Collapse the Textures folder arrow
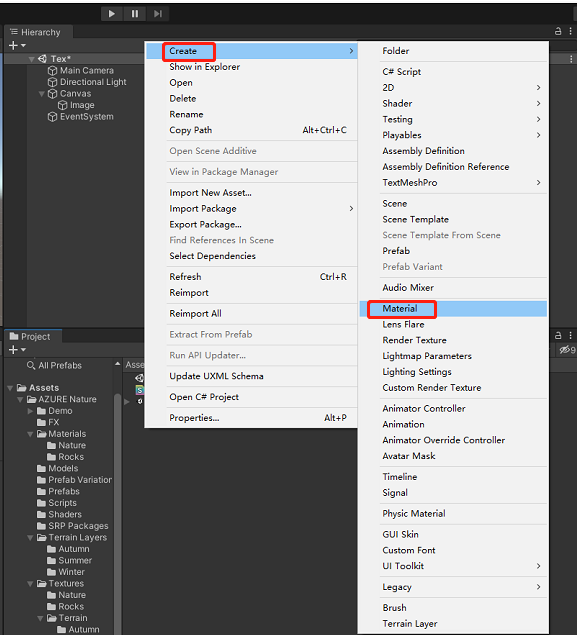The width and height of the screenshot is (577, 635). 30,584
